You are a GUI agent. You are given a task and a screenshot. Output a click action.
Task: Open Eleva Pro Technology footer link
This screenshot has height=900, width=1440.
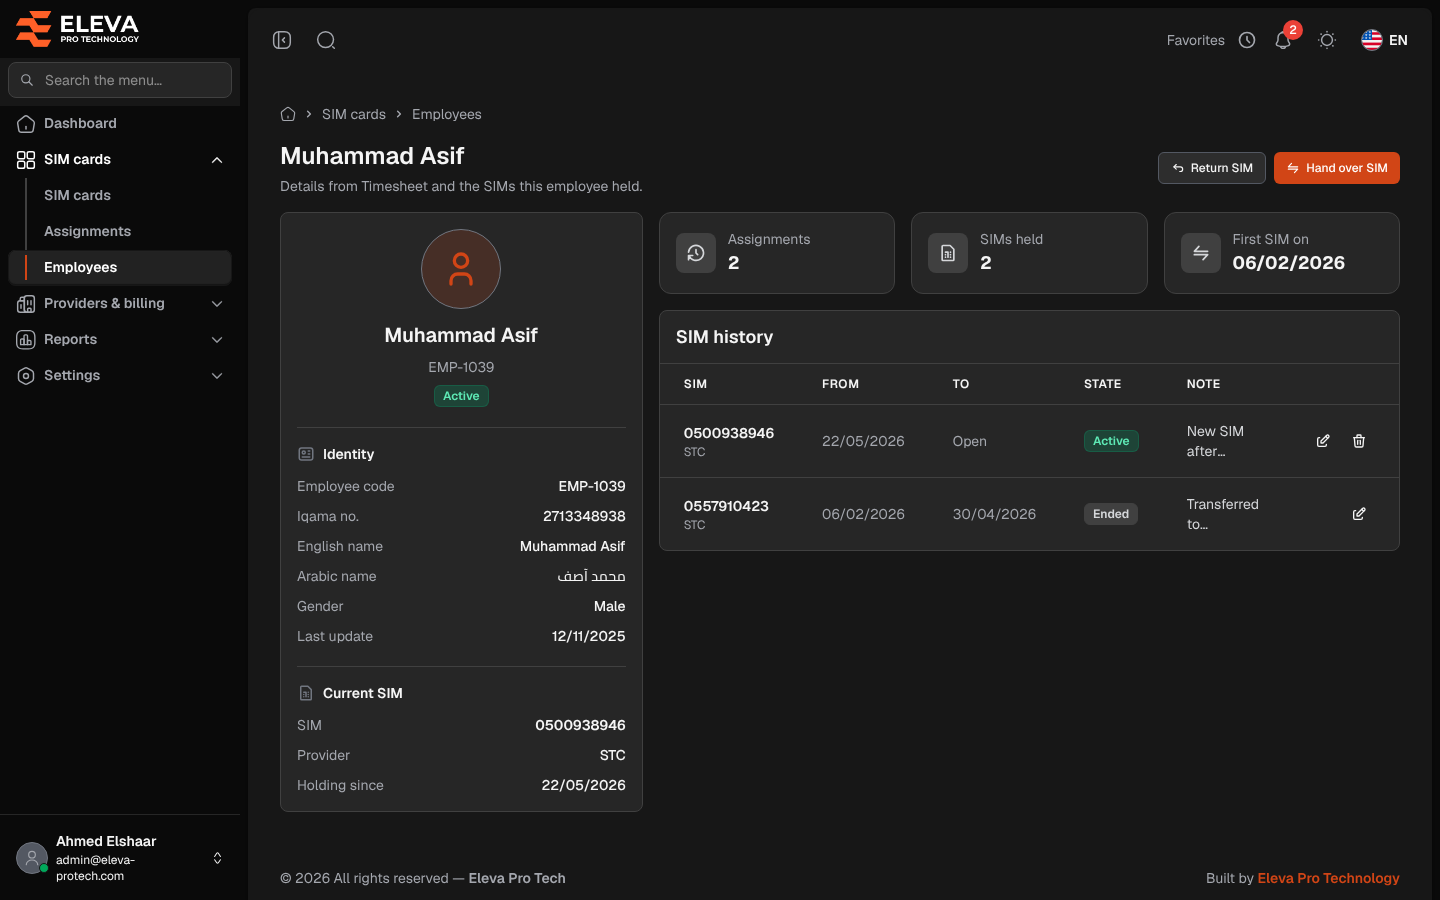click(1328, 878)
